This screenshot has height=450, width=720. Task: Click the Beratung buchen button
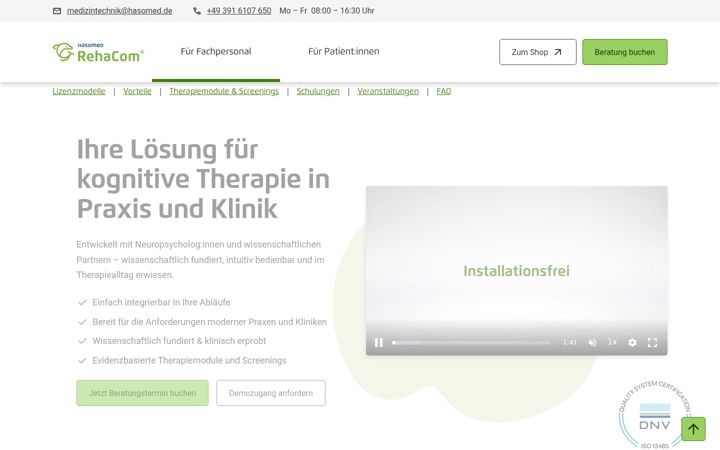pyautogui.click(x=624, y=52)
